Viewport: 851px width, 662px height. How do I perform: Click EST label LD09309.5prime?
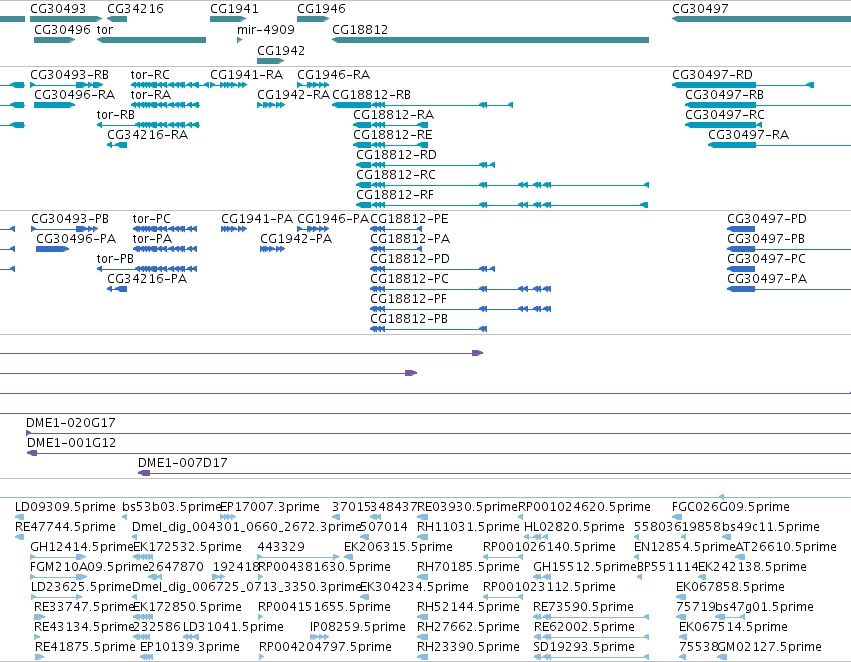(65, 507)
